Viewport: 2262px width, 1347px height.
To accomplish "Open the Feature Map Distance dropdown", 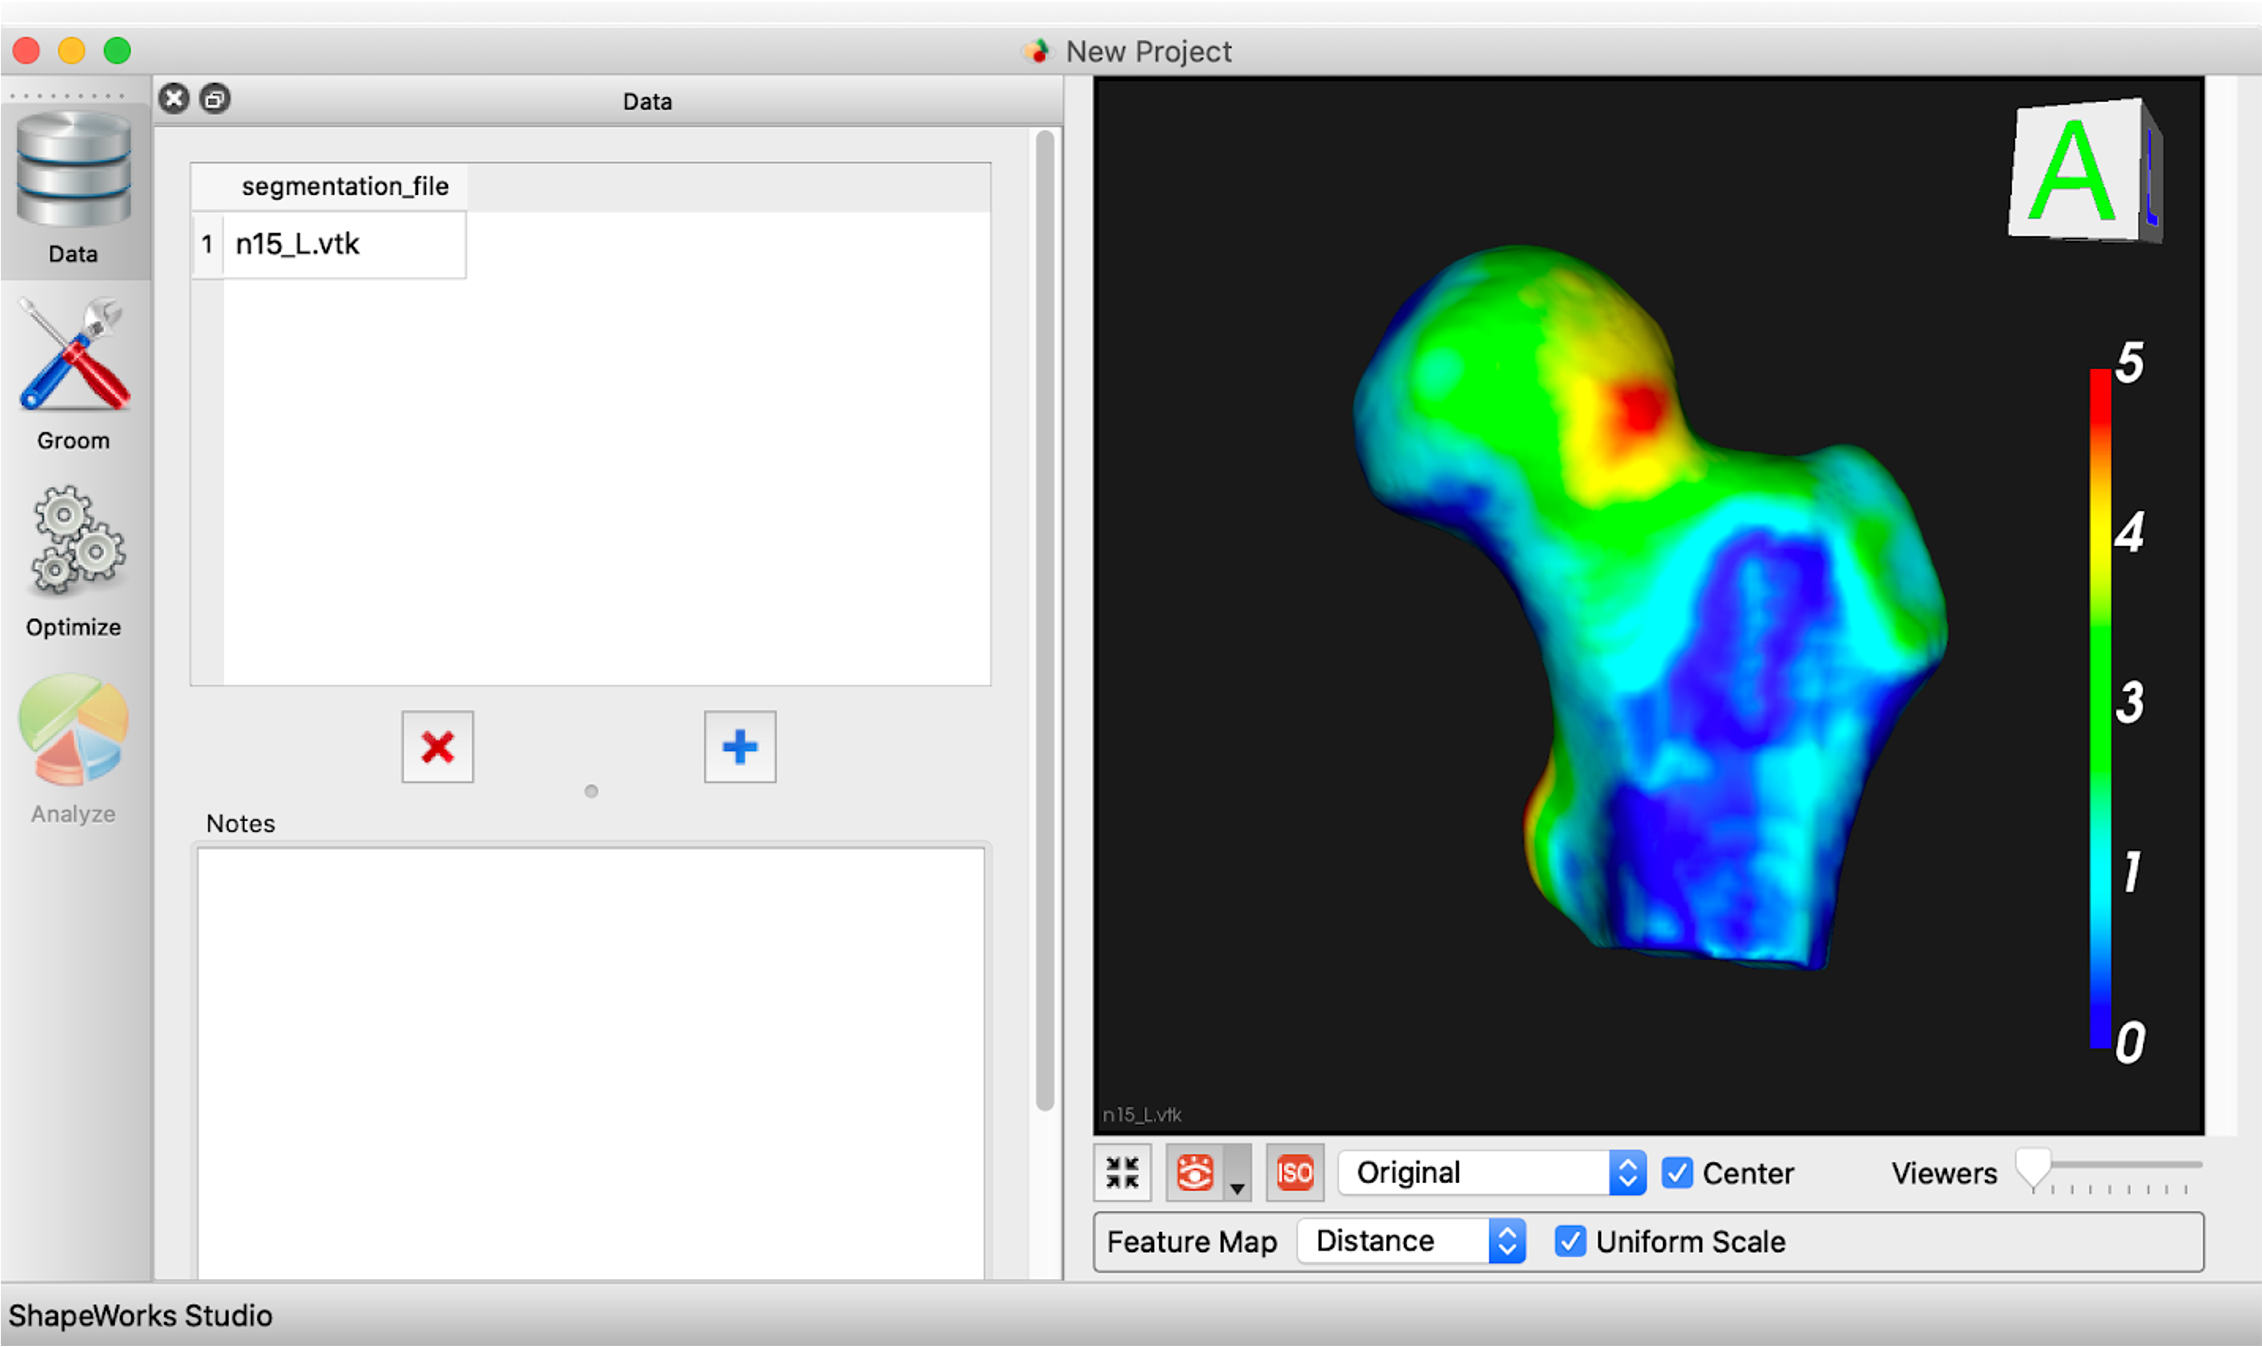I will [1412, 1241].
